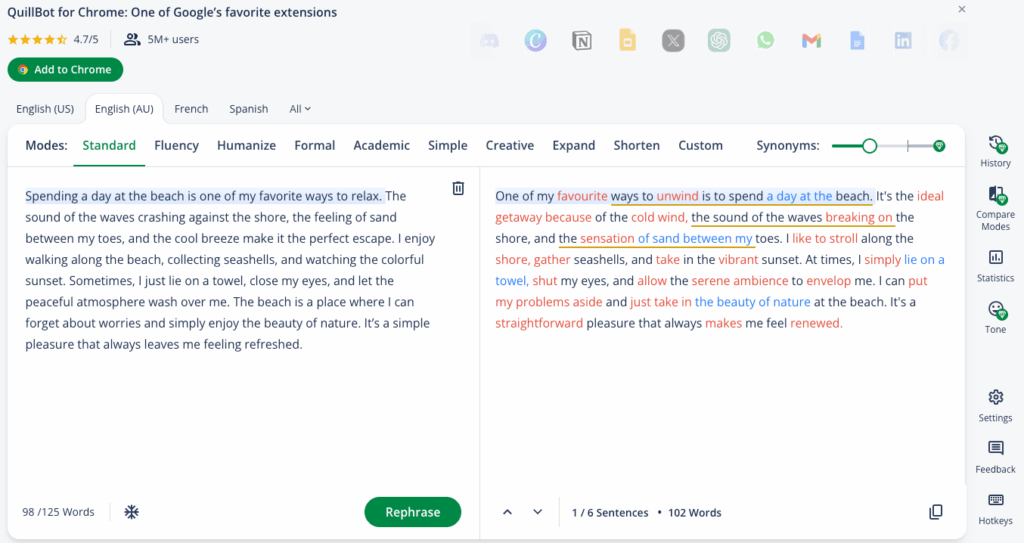Image resolution: width=1024 pixels, height=543 pixels.
Task: Click the word 'envelop' in output
Action: click(x=828, y=281)
